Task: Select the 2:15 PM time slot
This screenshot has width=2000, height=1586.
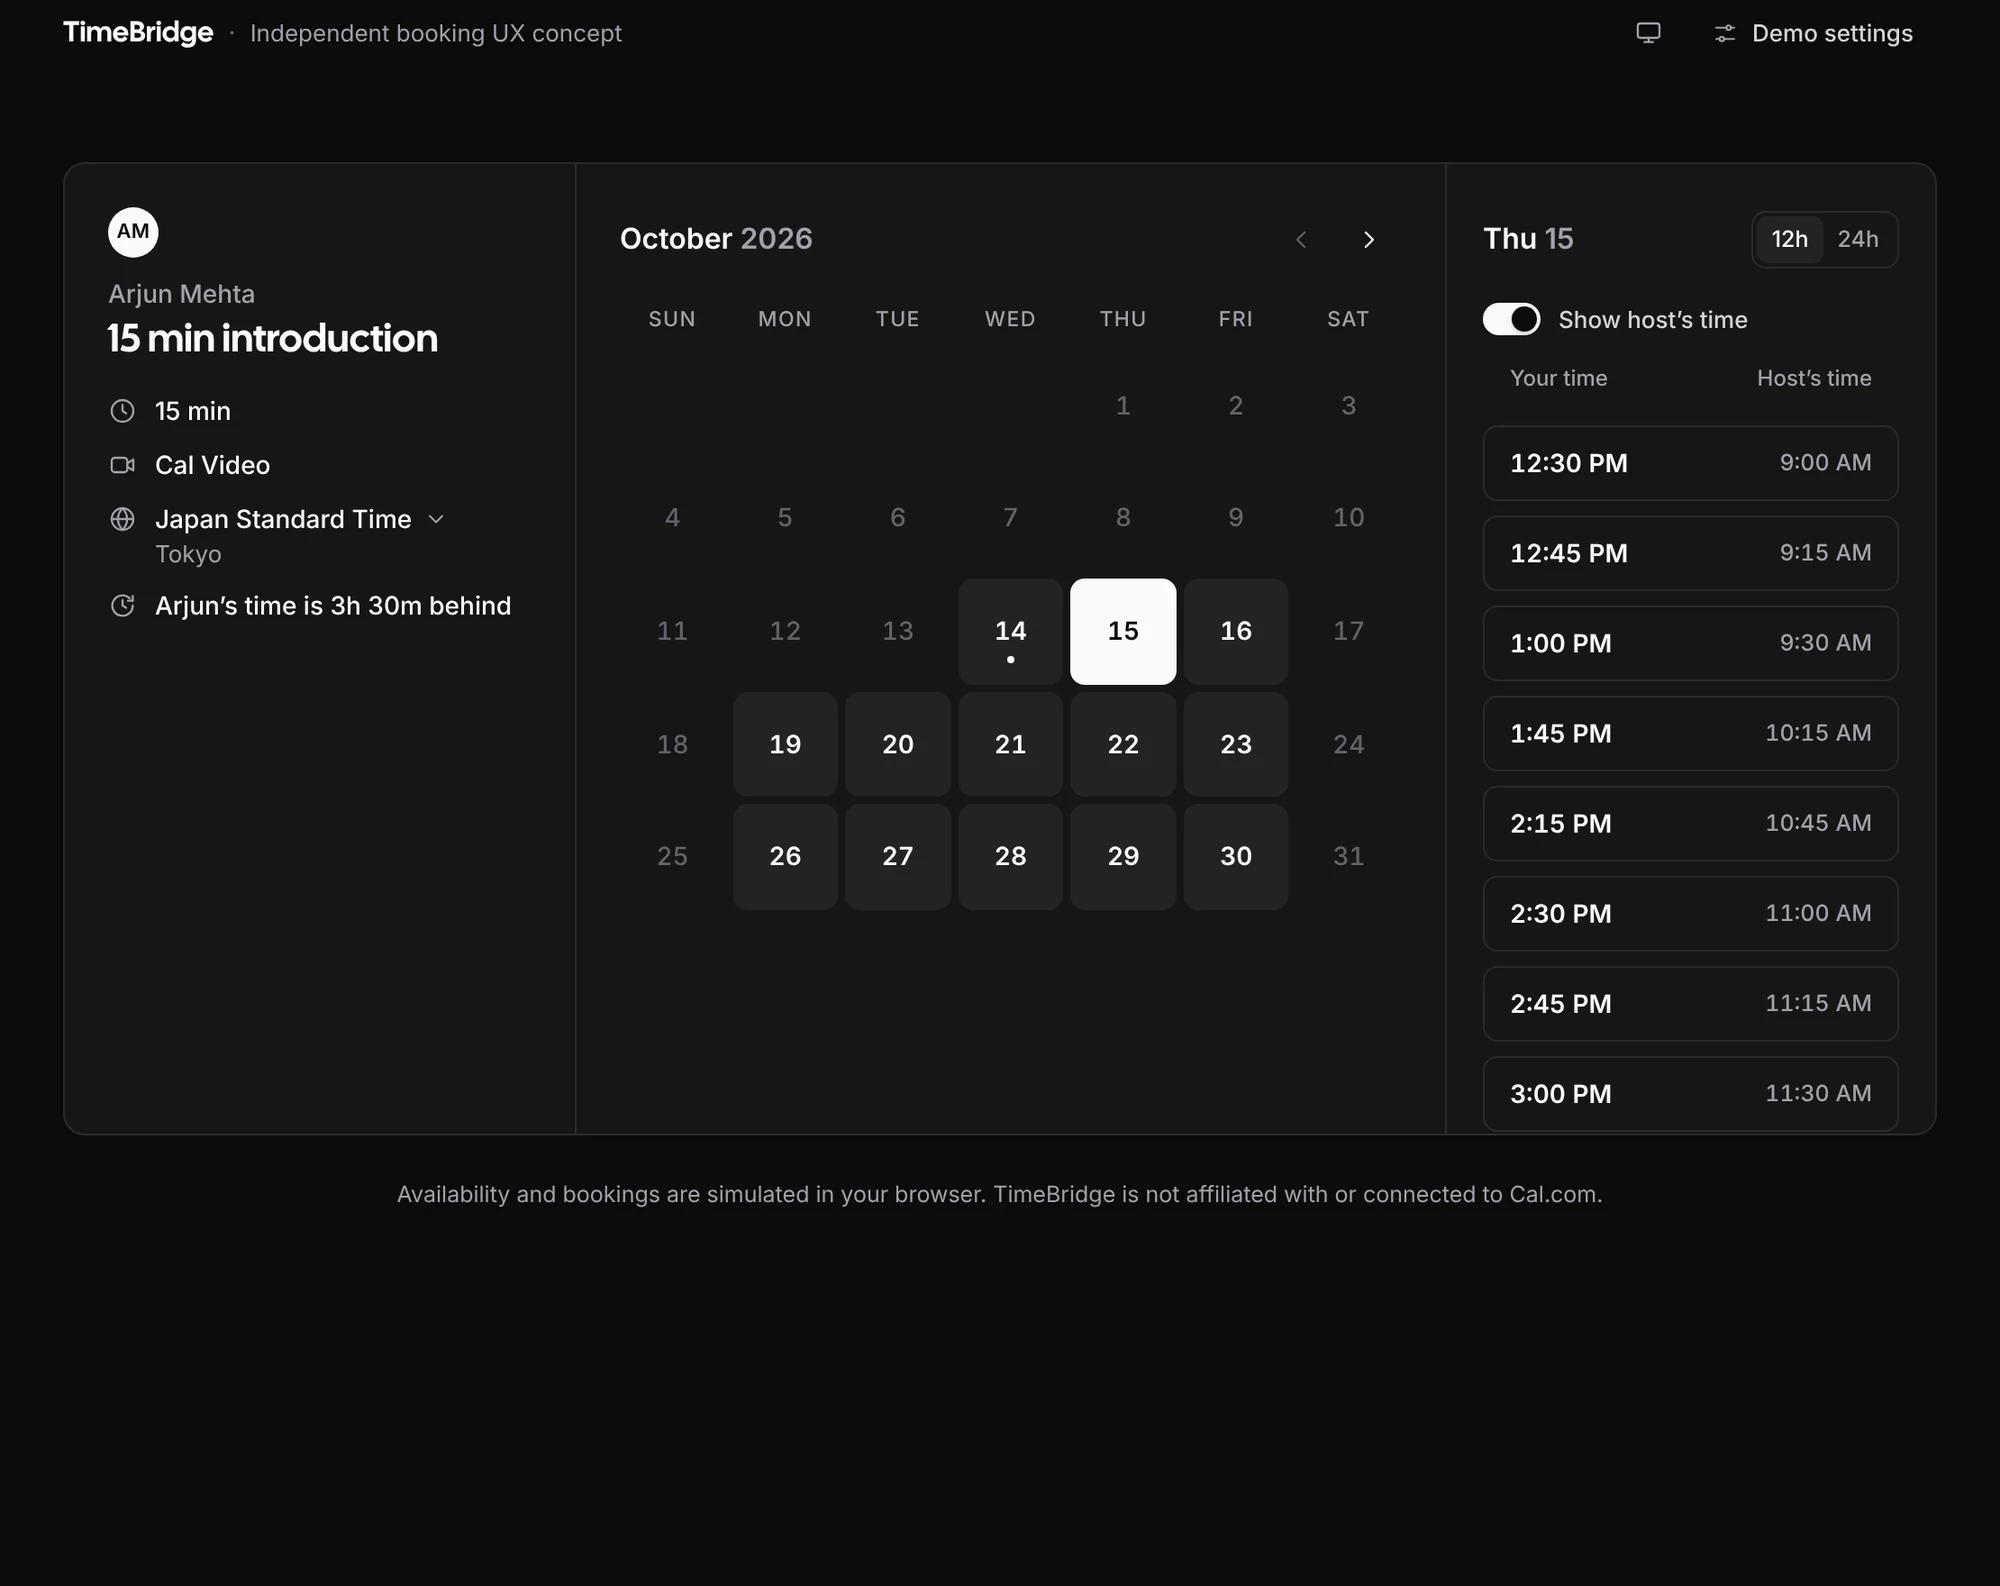Action: pyautogui.click(x=1690, y=823)
